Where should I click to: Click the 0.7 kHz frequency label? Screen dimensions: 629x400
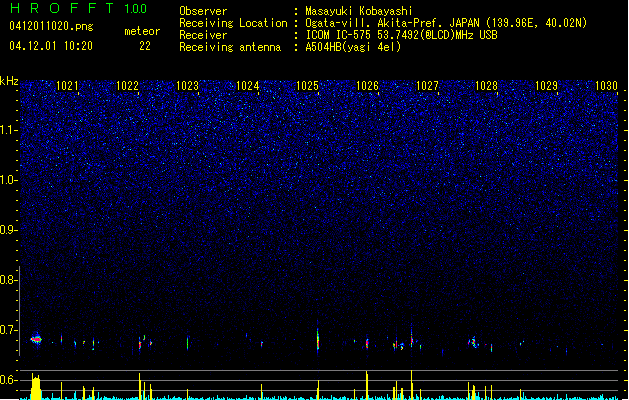(x=8, y=330)
